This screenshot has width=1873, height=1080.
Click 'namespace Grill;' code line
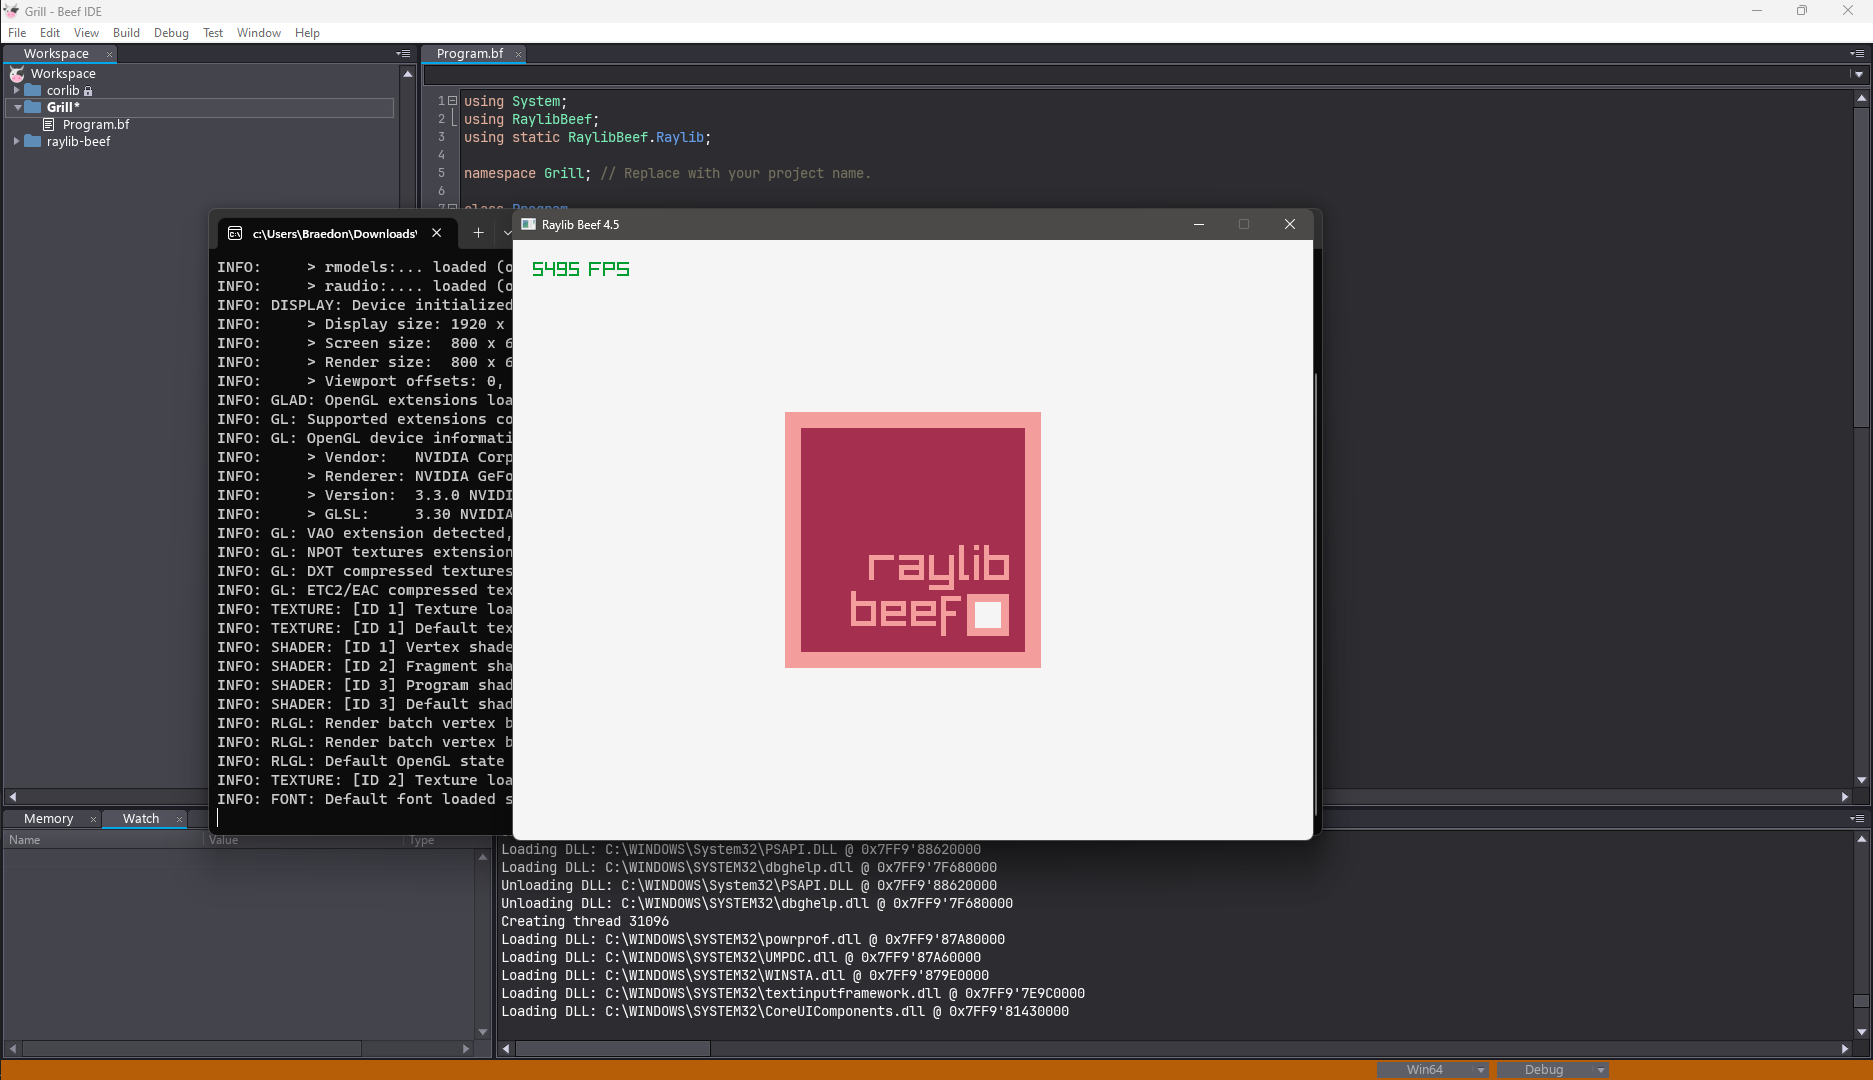[527, 173]
